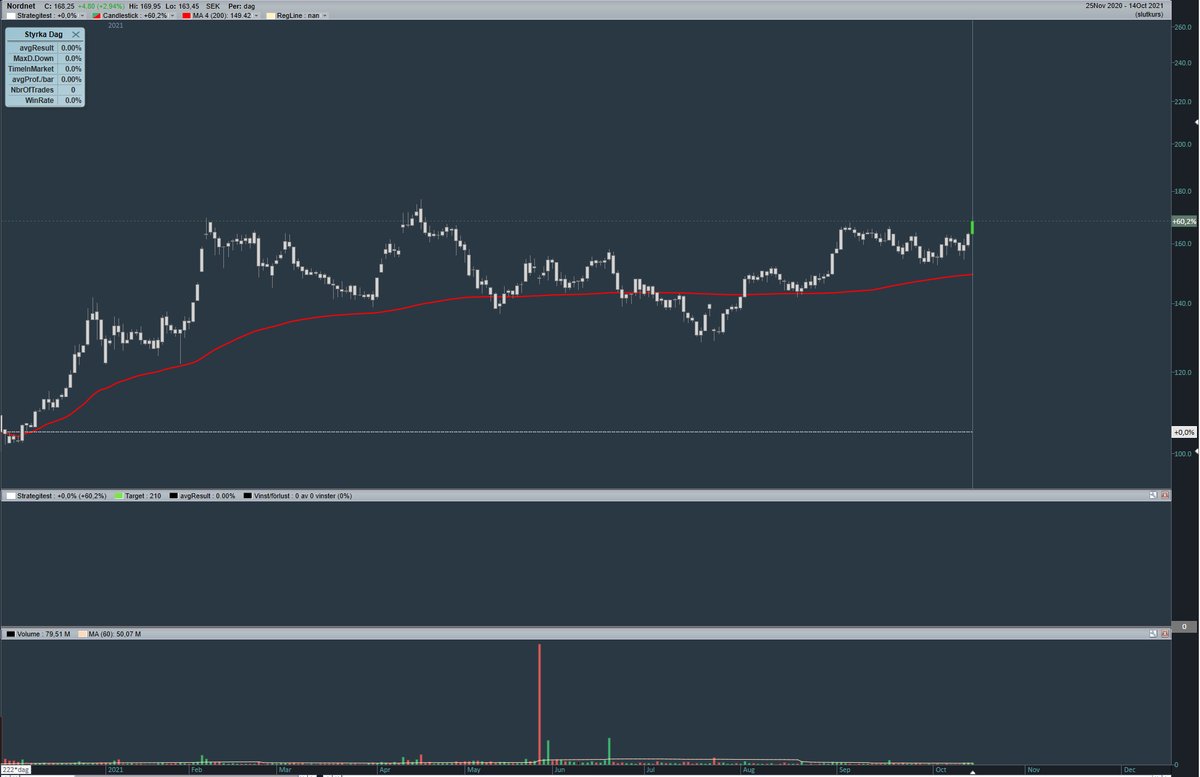Click 'avgResult : 0.00%' in strategy panel header
Image resolution: width=1200 pixels, height=777 pixels.
click(208, 495)
